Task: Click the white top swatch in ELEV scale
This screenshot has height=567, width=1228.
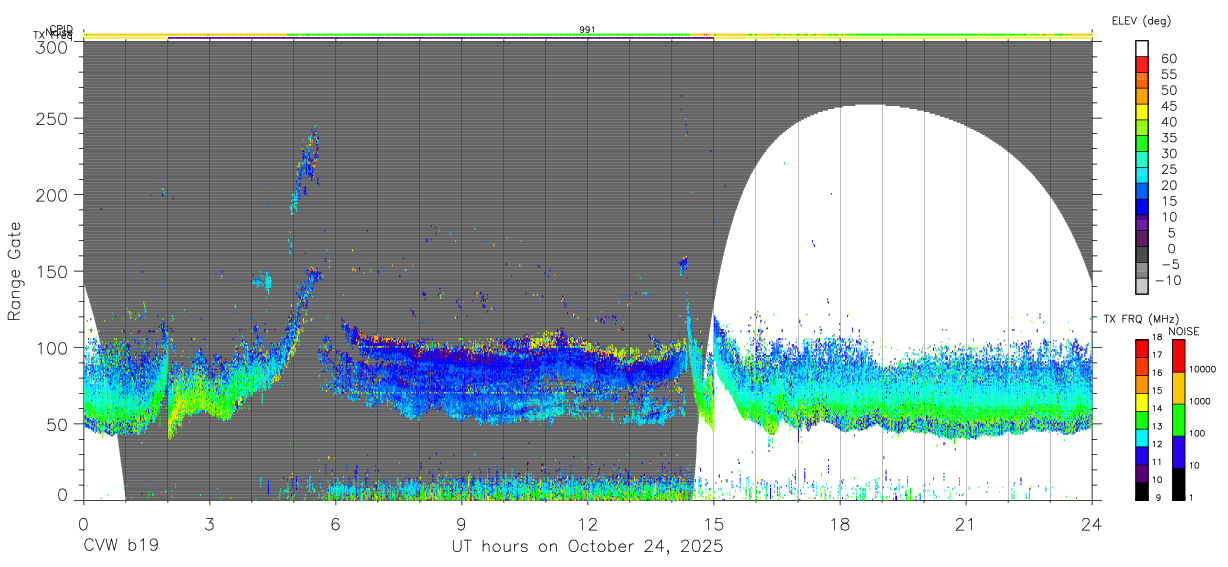Action: [1142, 48]
